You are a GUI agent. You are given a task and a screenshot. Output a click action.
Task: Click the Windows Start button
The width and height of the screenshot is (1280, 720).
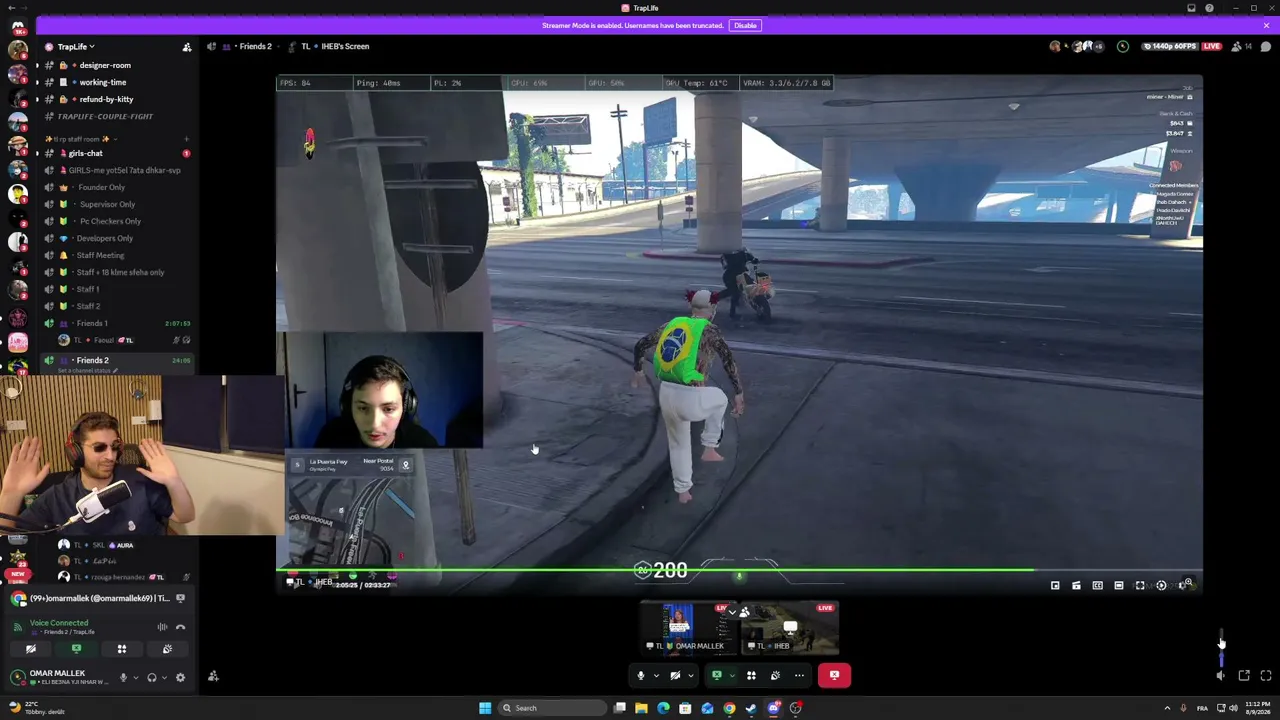(x=485, y=708)
